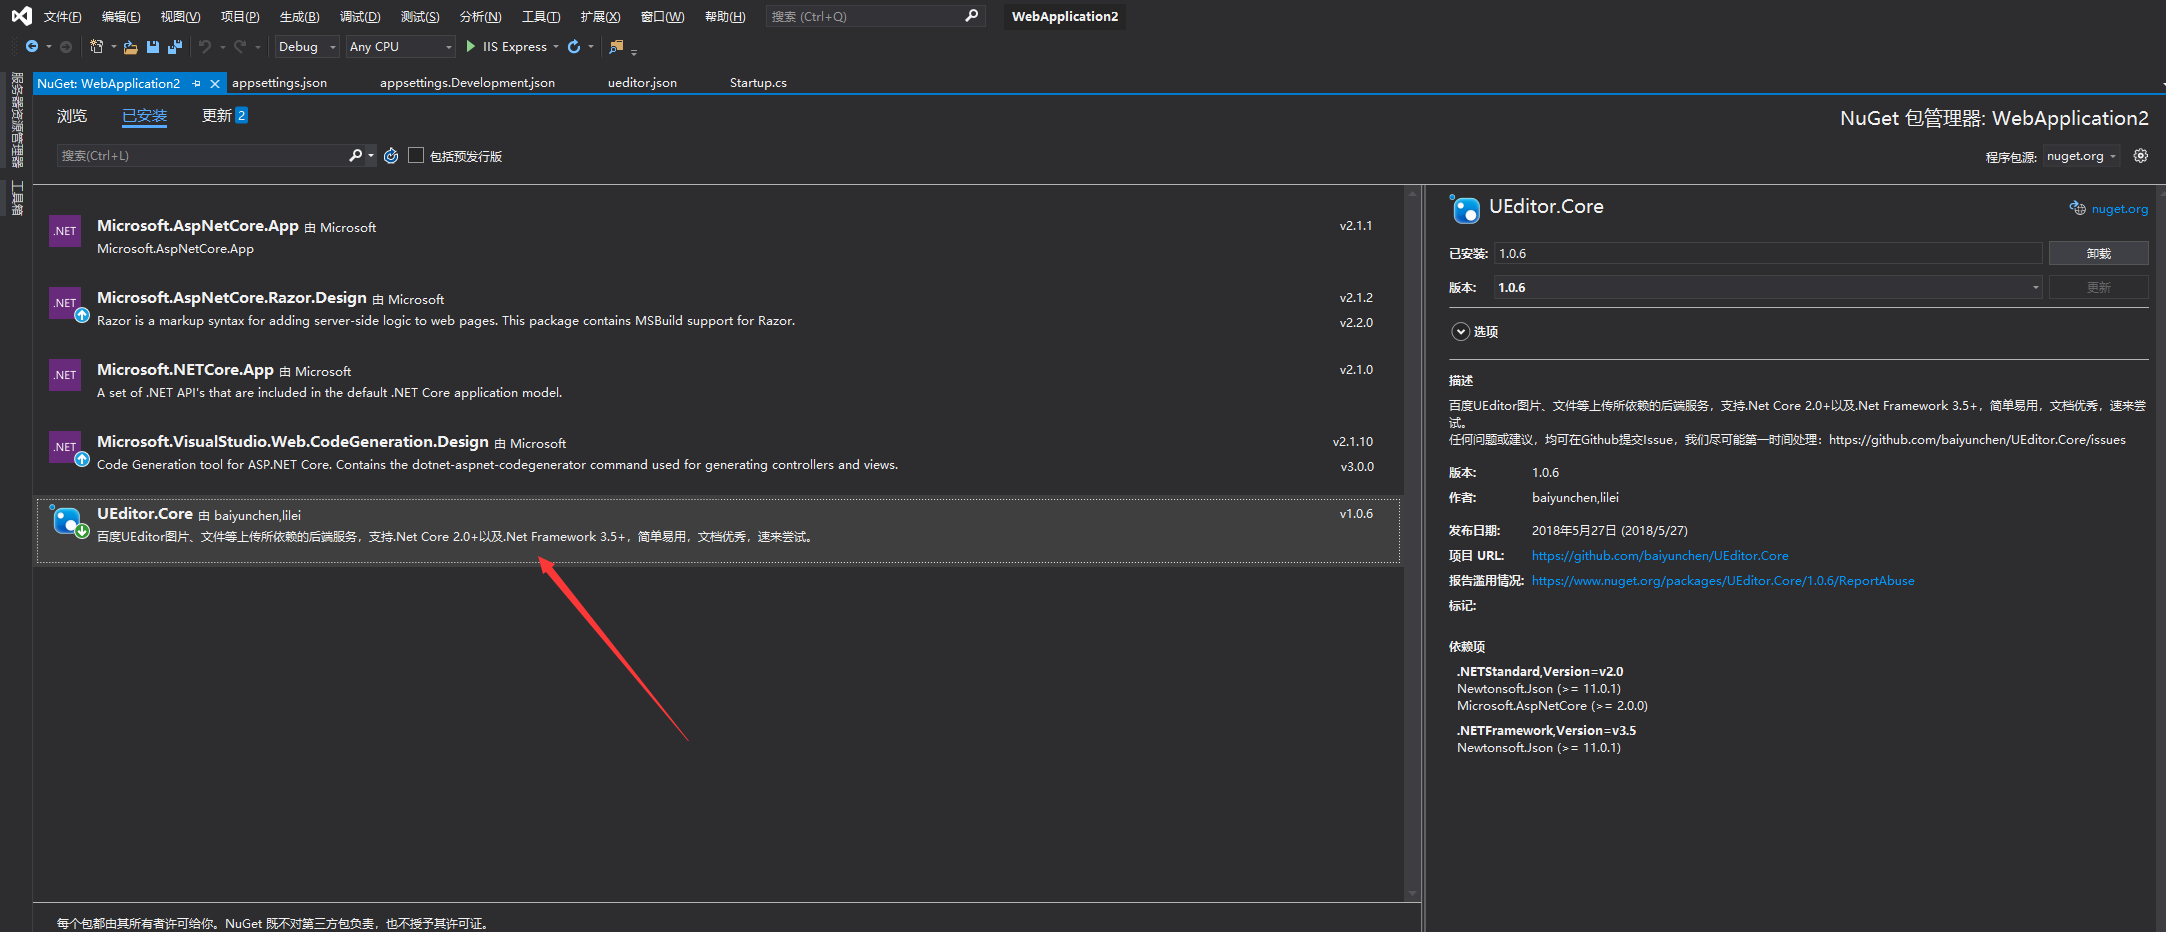2166x932 pixels.
Task: Click the Microsoft.NETCore.App .NET icon
Action: [x=65, y=375]
